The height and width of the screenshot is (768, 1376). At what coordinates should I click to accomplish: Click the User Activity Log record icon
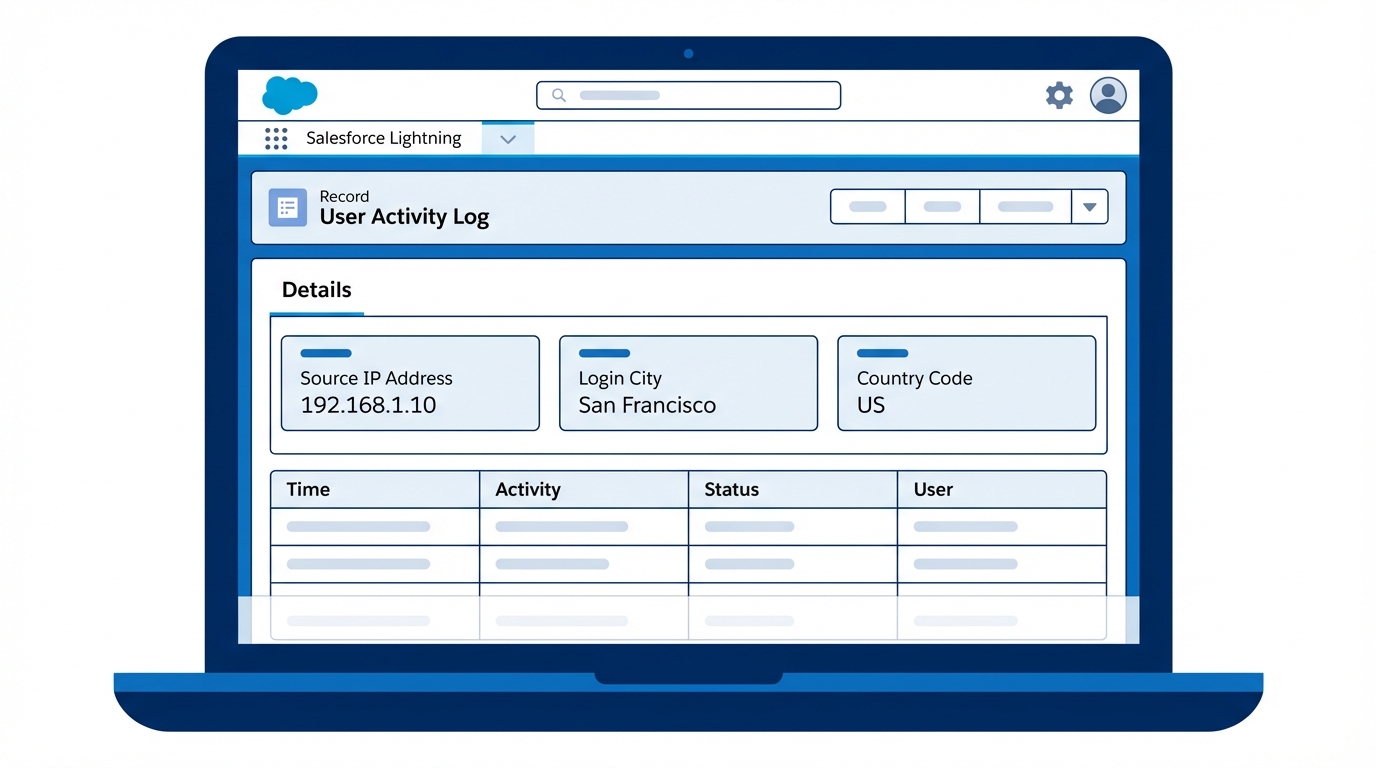click(x=287, y=207)
